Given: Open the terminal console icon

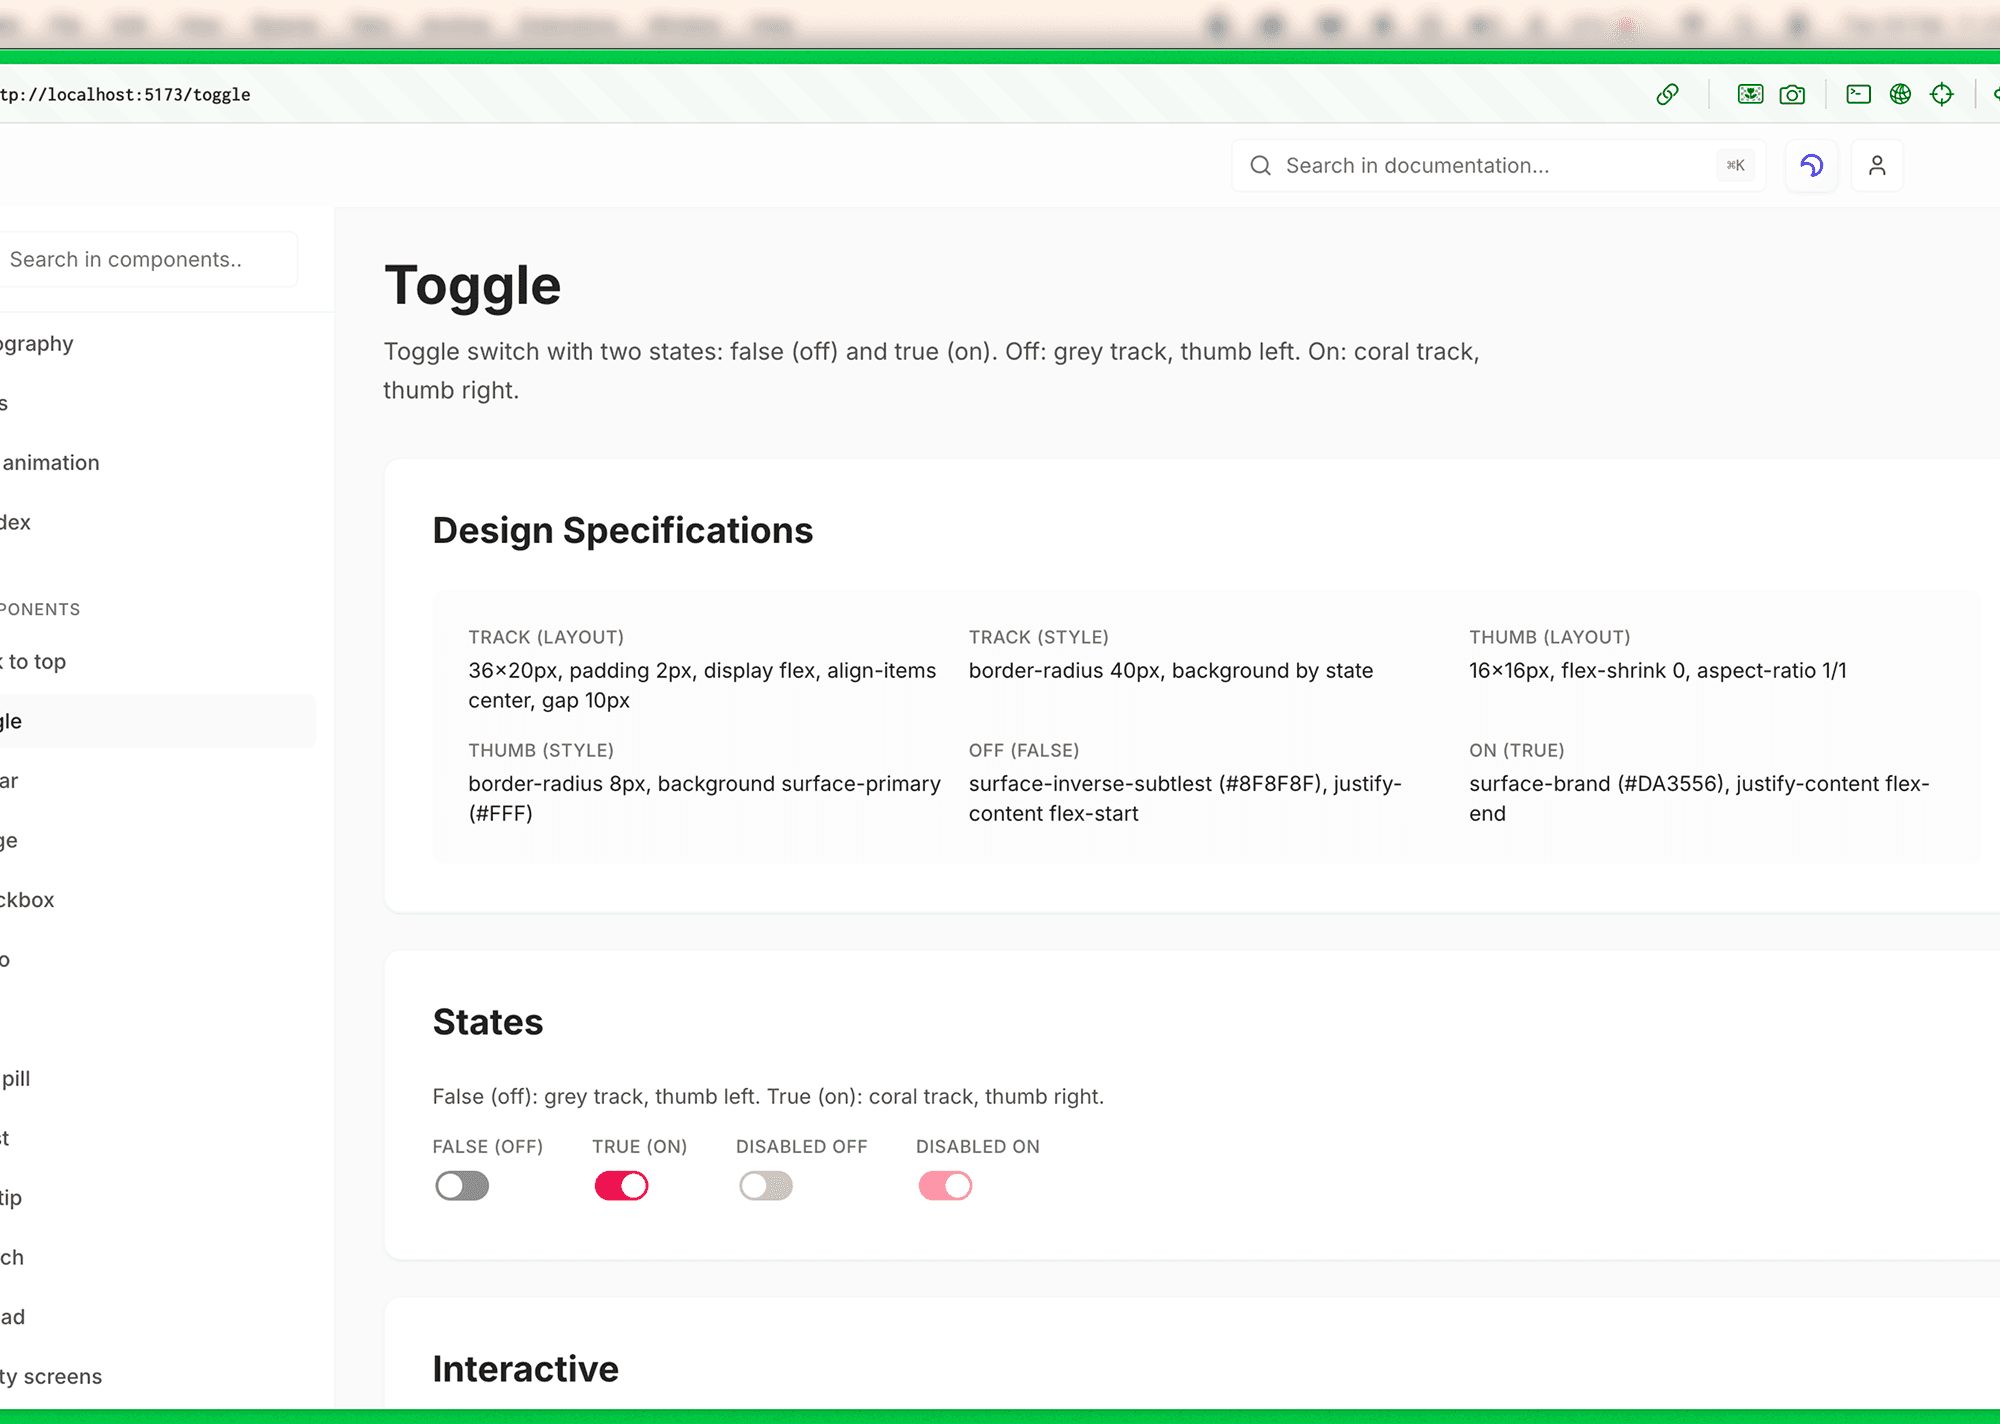Looking at the screenshot, I should 1858,94.
